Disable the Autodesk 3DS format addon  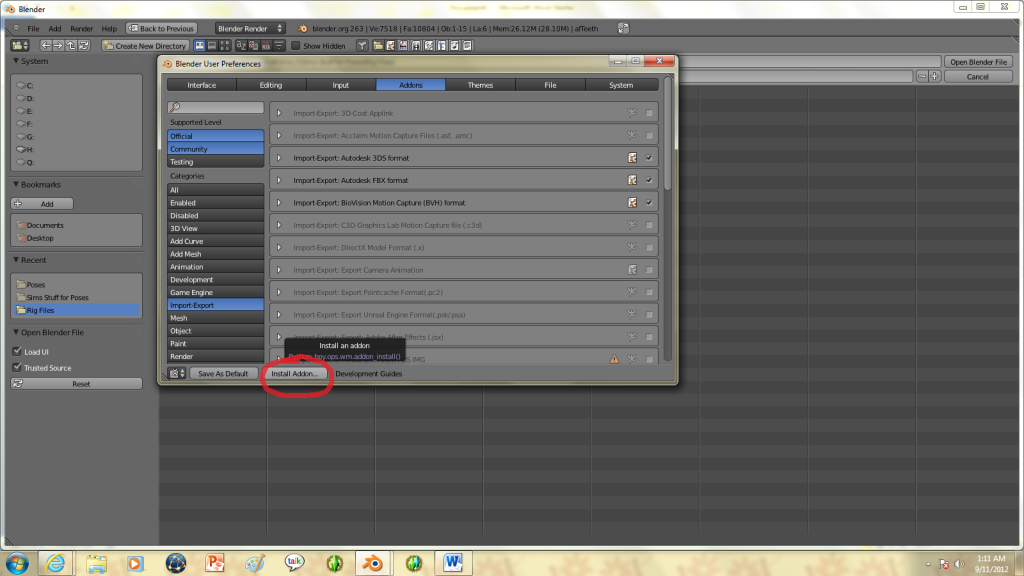[649, 157]
